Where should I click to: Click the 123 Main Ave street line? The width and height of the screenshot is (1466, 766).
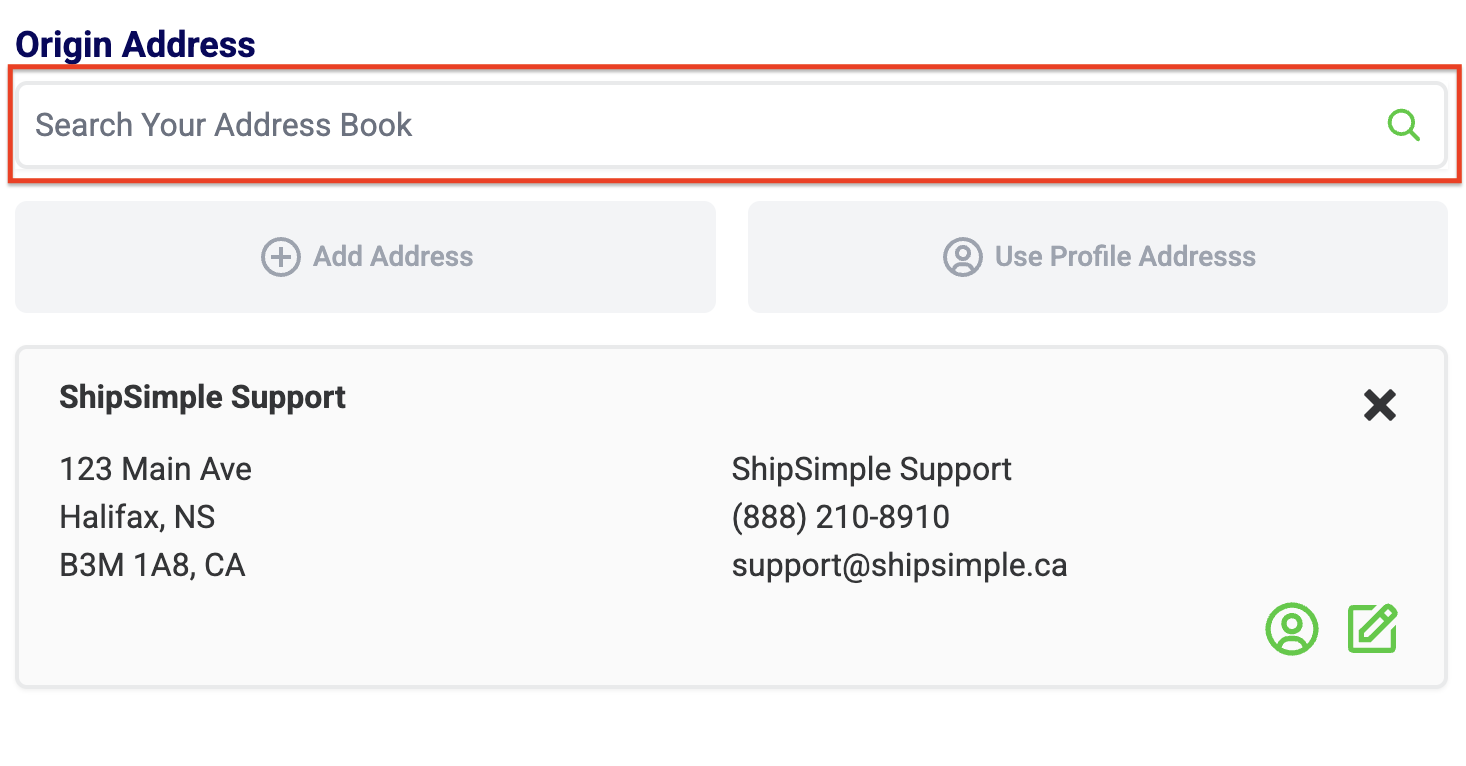coord(156,469)
